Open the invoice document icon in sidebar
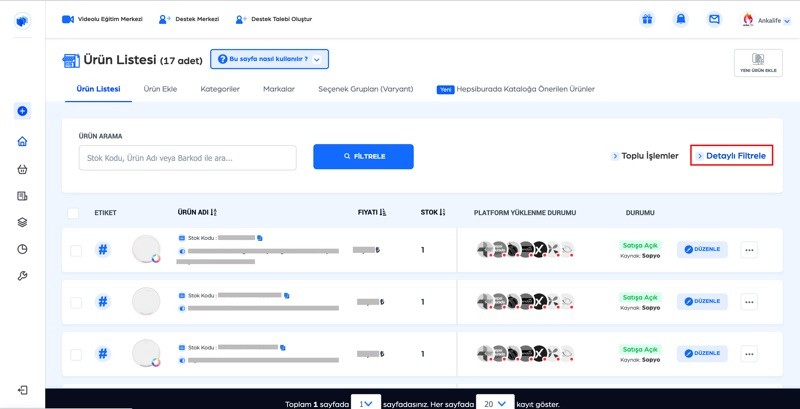This screenshot has height=409, width=800. [x=22, y=196]
